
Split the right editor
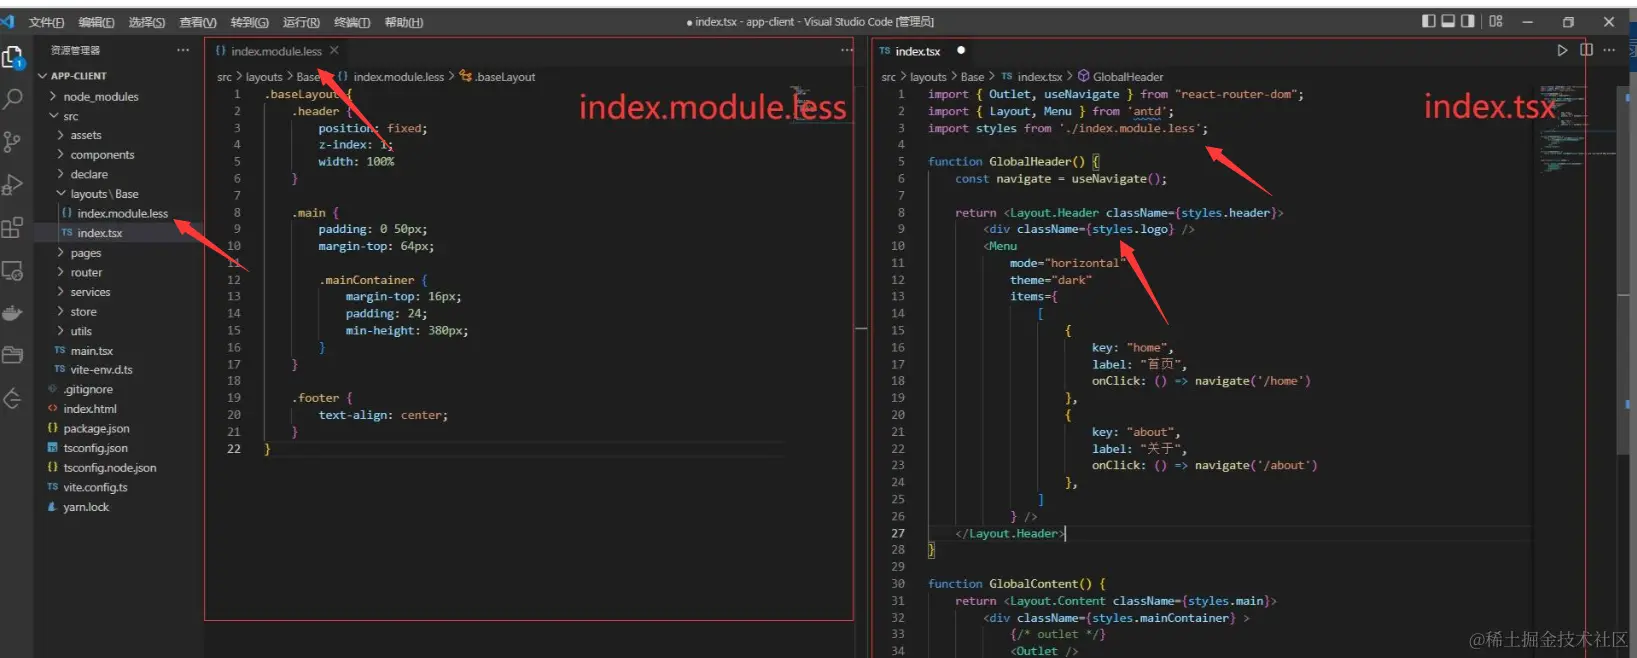[1586, 50]
